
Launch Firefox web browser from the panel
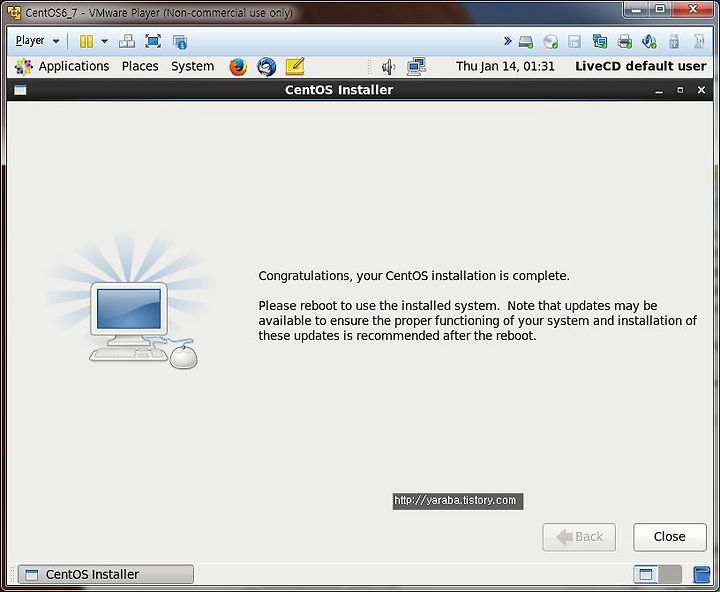click(x=238, y=67)
